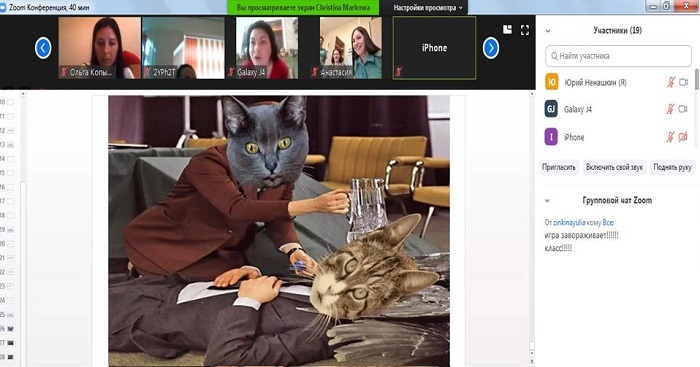Select the Анастасия video thumbnail
This screenshot has height=367, width=700.
click(x=350, y=48)
